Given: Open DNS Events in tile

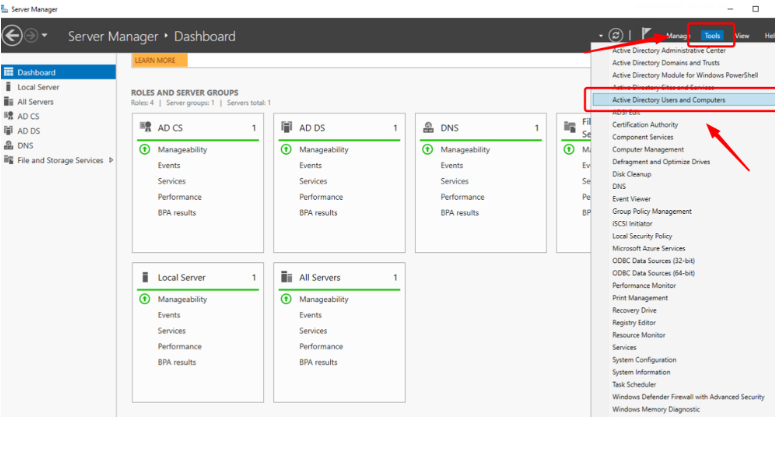Looking at the screenshot, I should pos(451,165).
